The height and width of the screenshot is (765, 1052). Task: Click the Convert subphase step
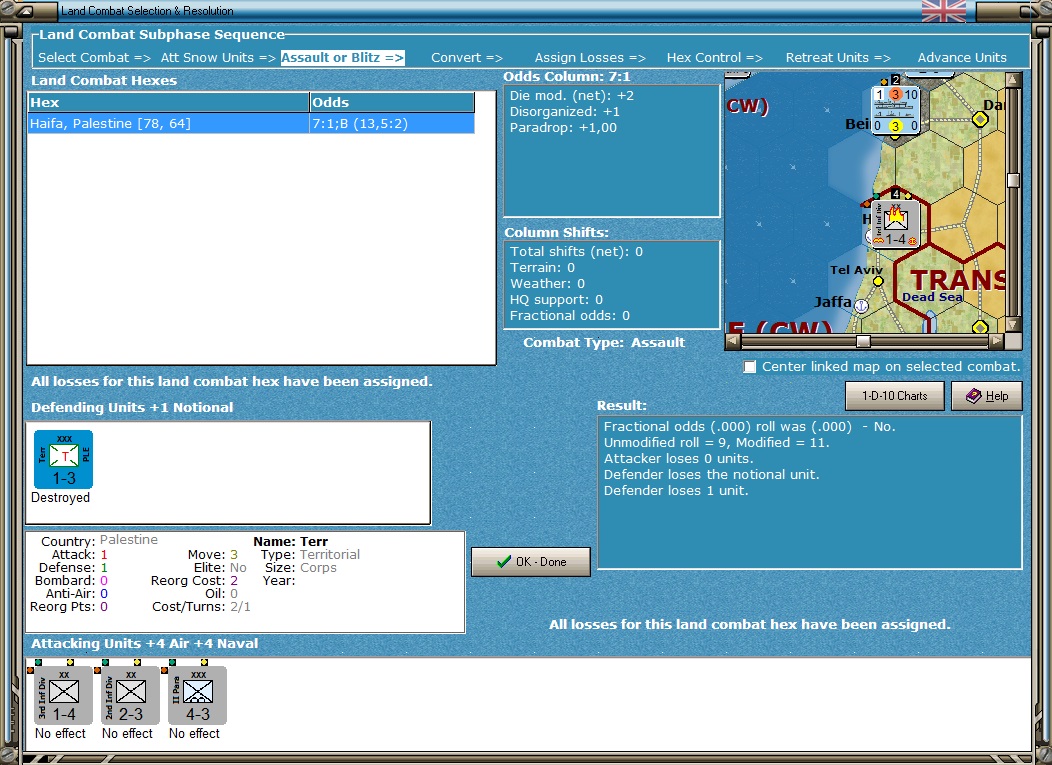[467, 58]
